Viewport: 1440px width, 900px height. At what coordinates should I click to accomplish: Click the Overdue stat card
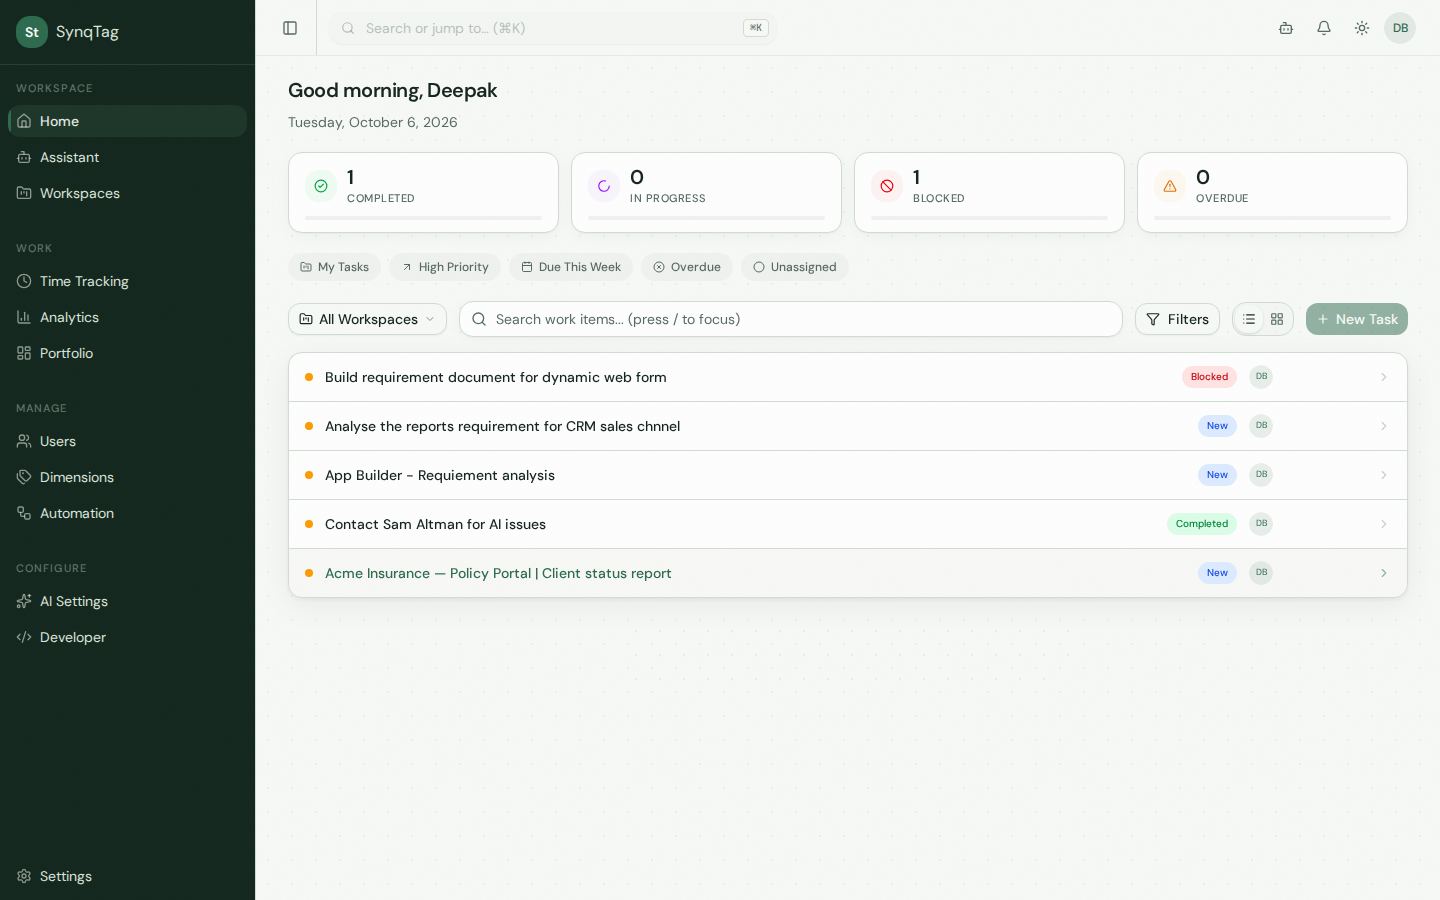point(1272,192)
